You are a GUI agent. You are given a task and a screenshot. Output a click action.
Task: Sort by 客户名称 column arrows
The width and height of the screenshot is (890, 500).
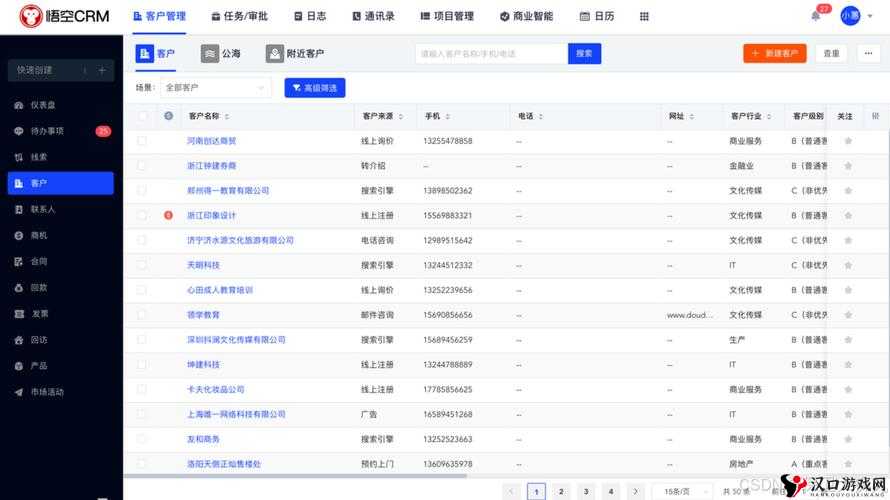227,116
